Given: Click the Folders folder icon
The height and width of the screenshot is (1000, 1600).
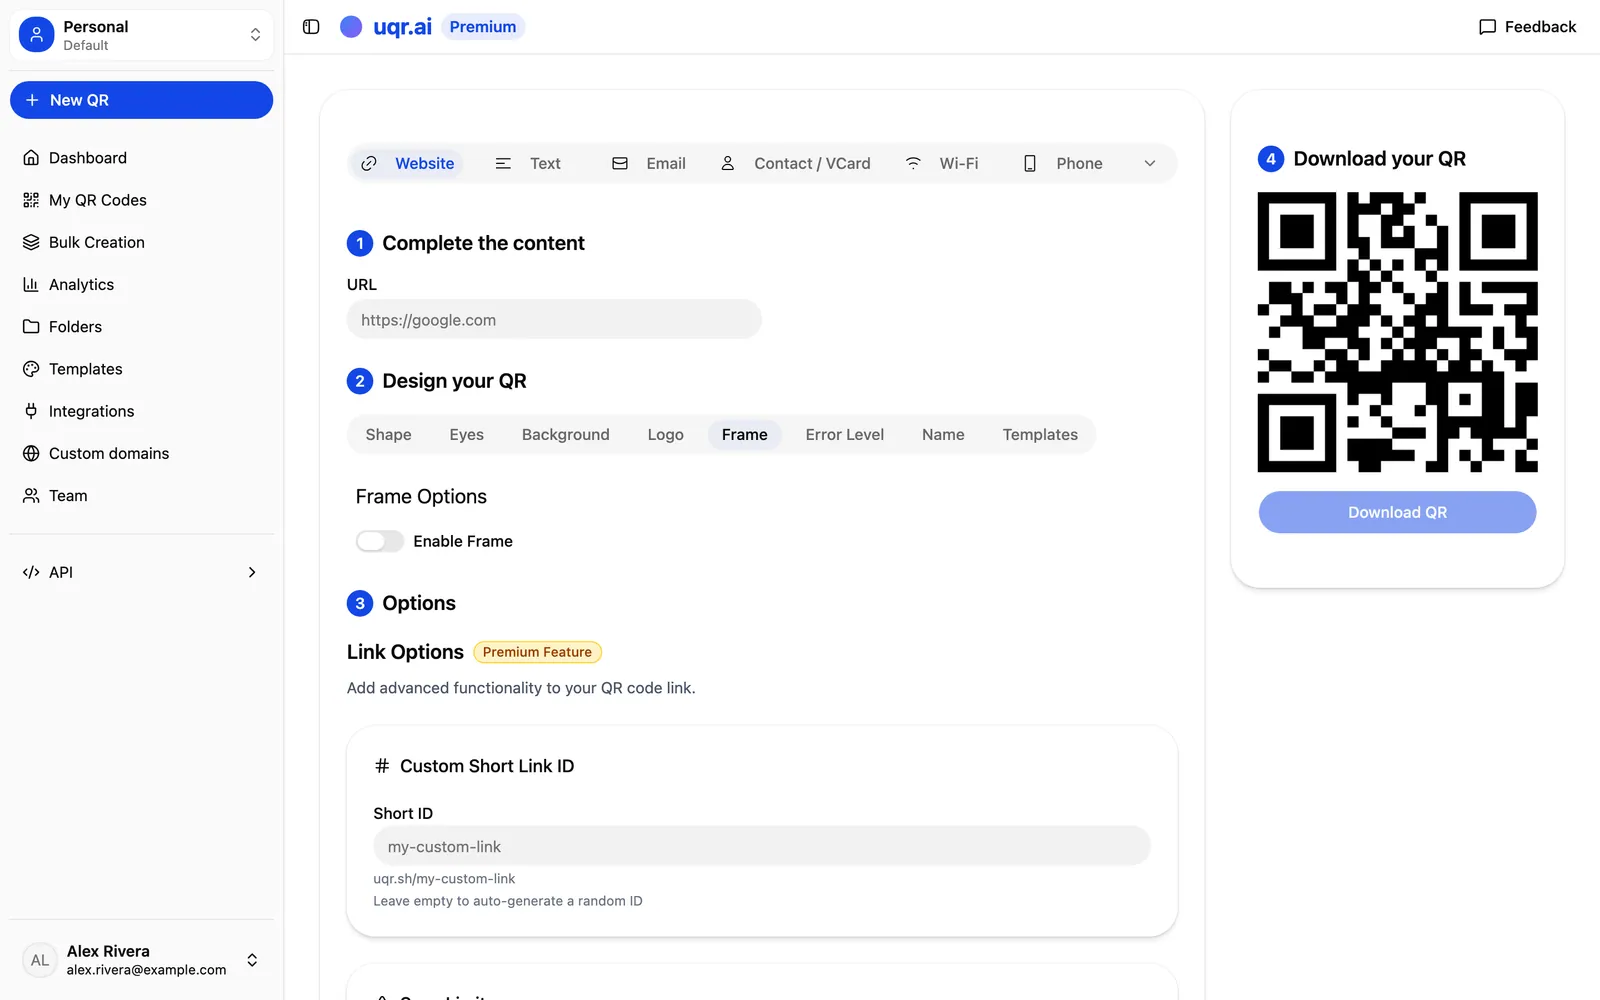Looking at the screenshot, I should pyautogui.click(x=31, y=327).
